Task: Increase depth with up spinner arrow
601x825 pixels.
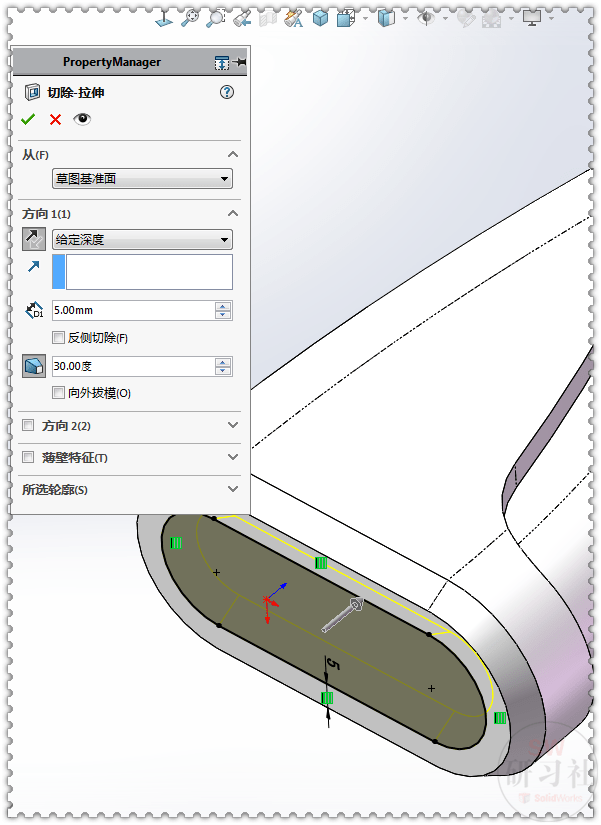Action: 223,306
